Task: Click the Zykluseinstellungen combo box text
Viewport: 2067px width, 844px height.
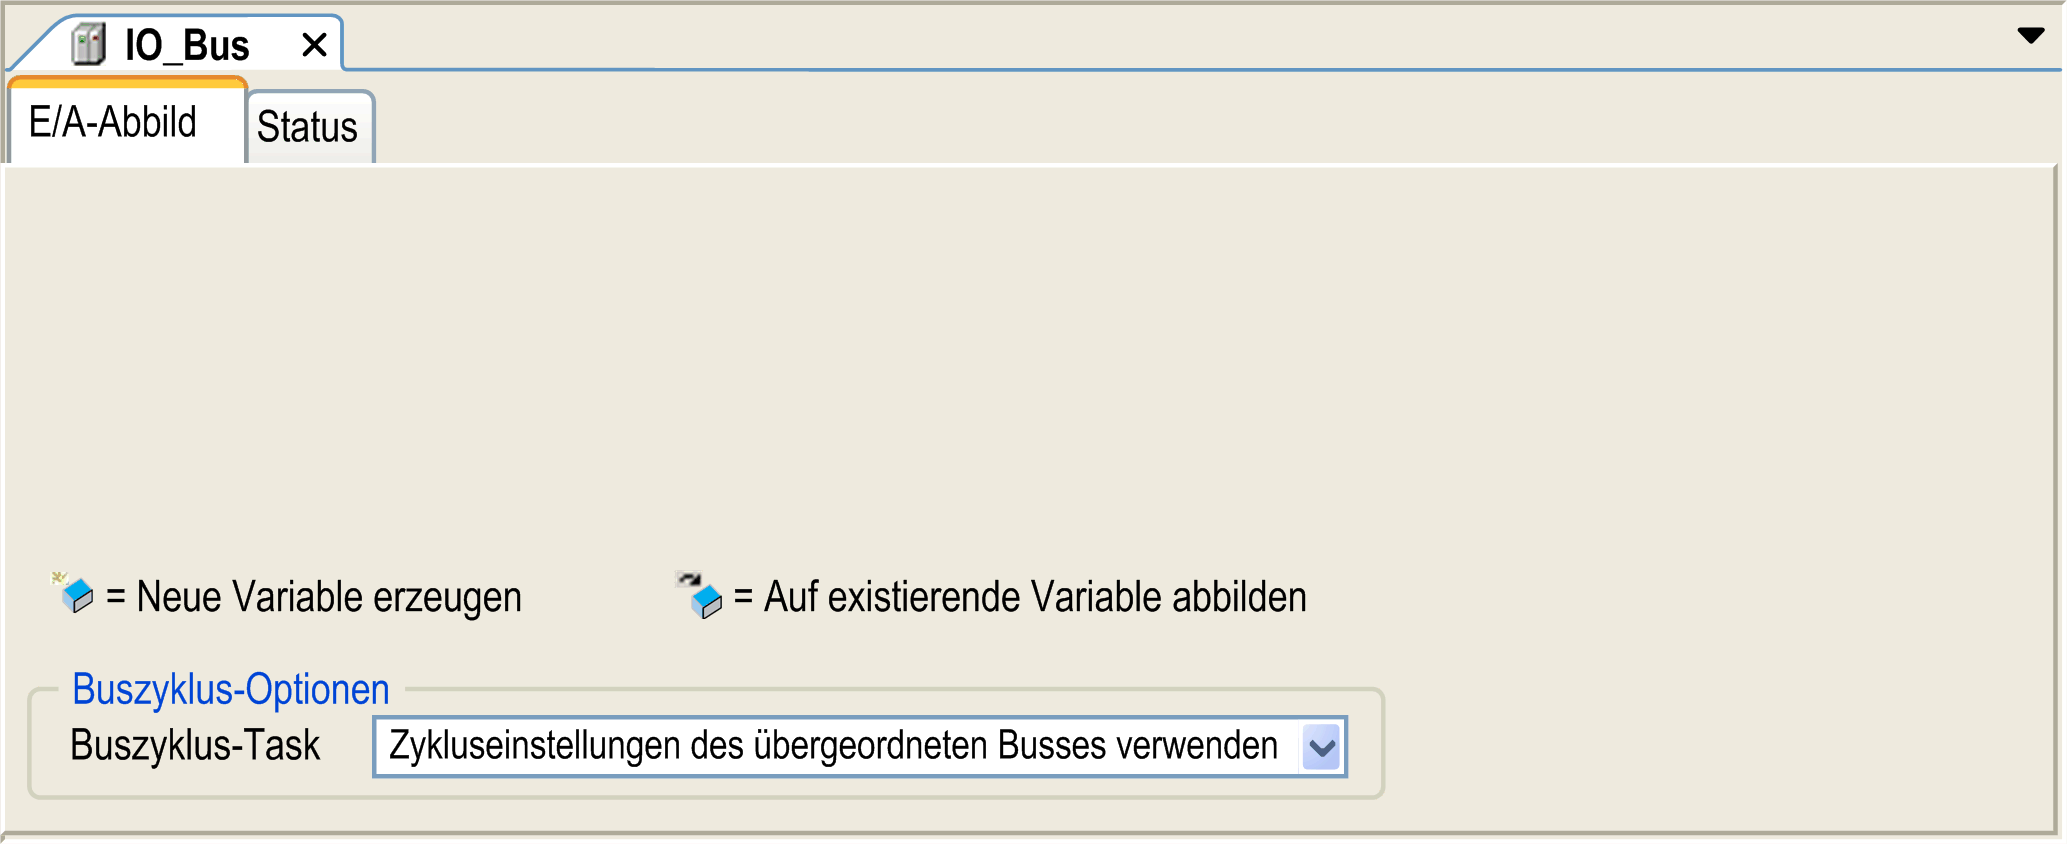Action: click(x=833, y=747)
